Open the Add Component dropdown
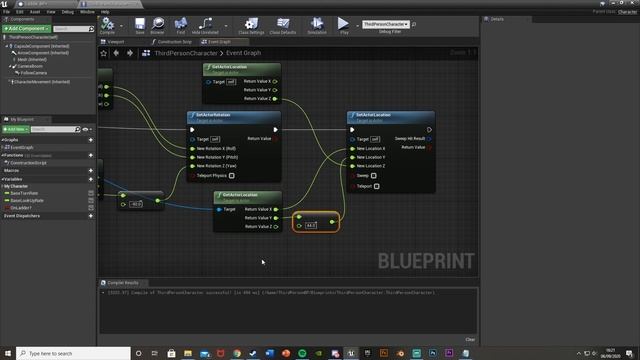The image size is (640, 360). click(x=27, y=29)
